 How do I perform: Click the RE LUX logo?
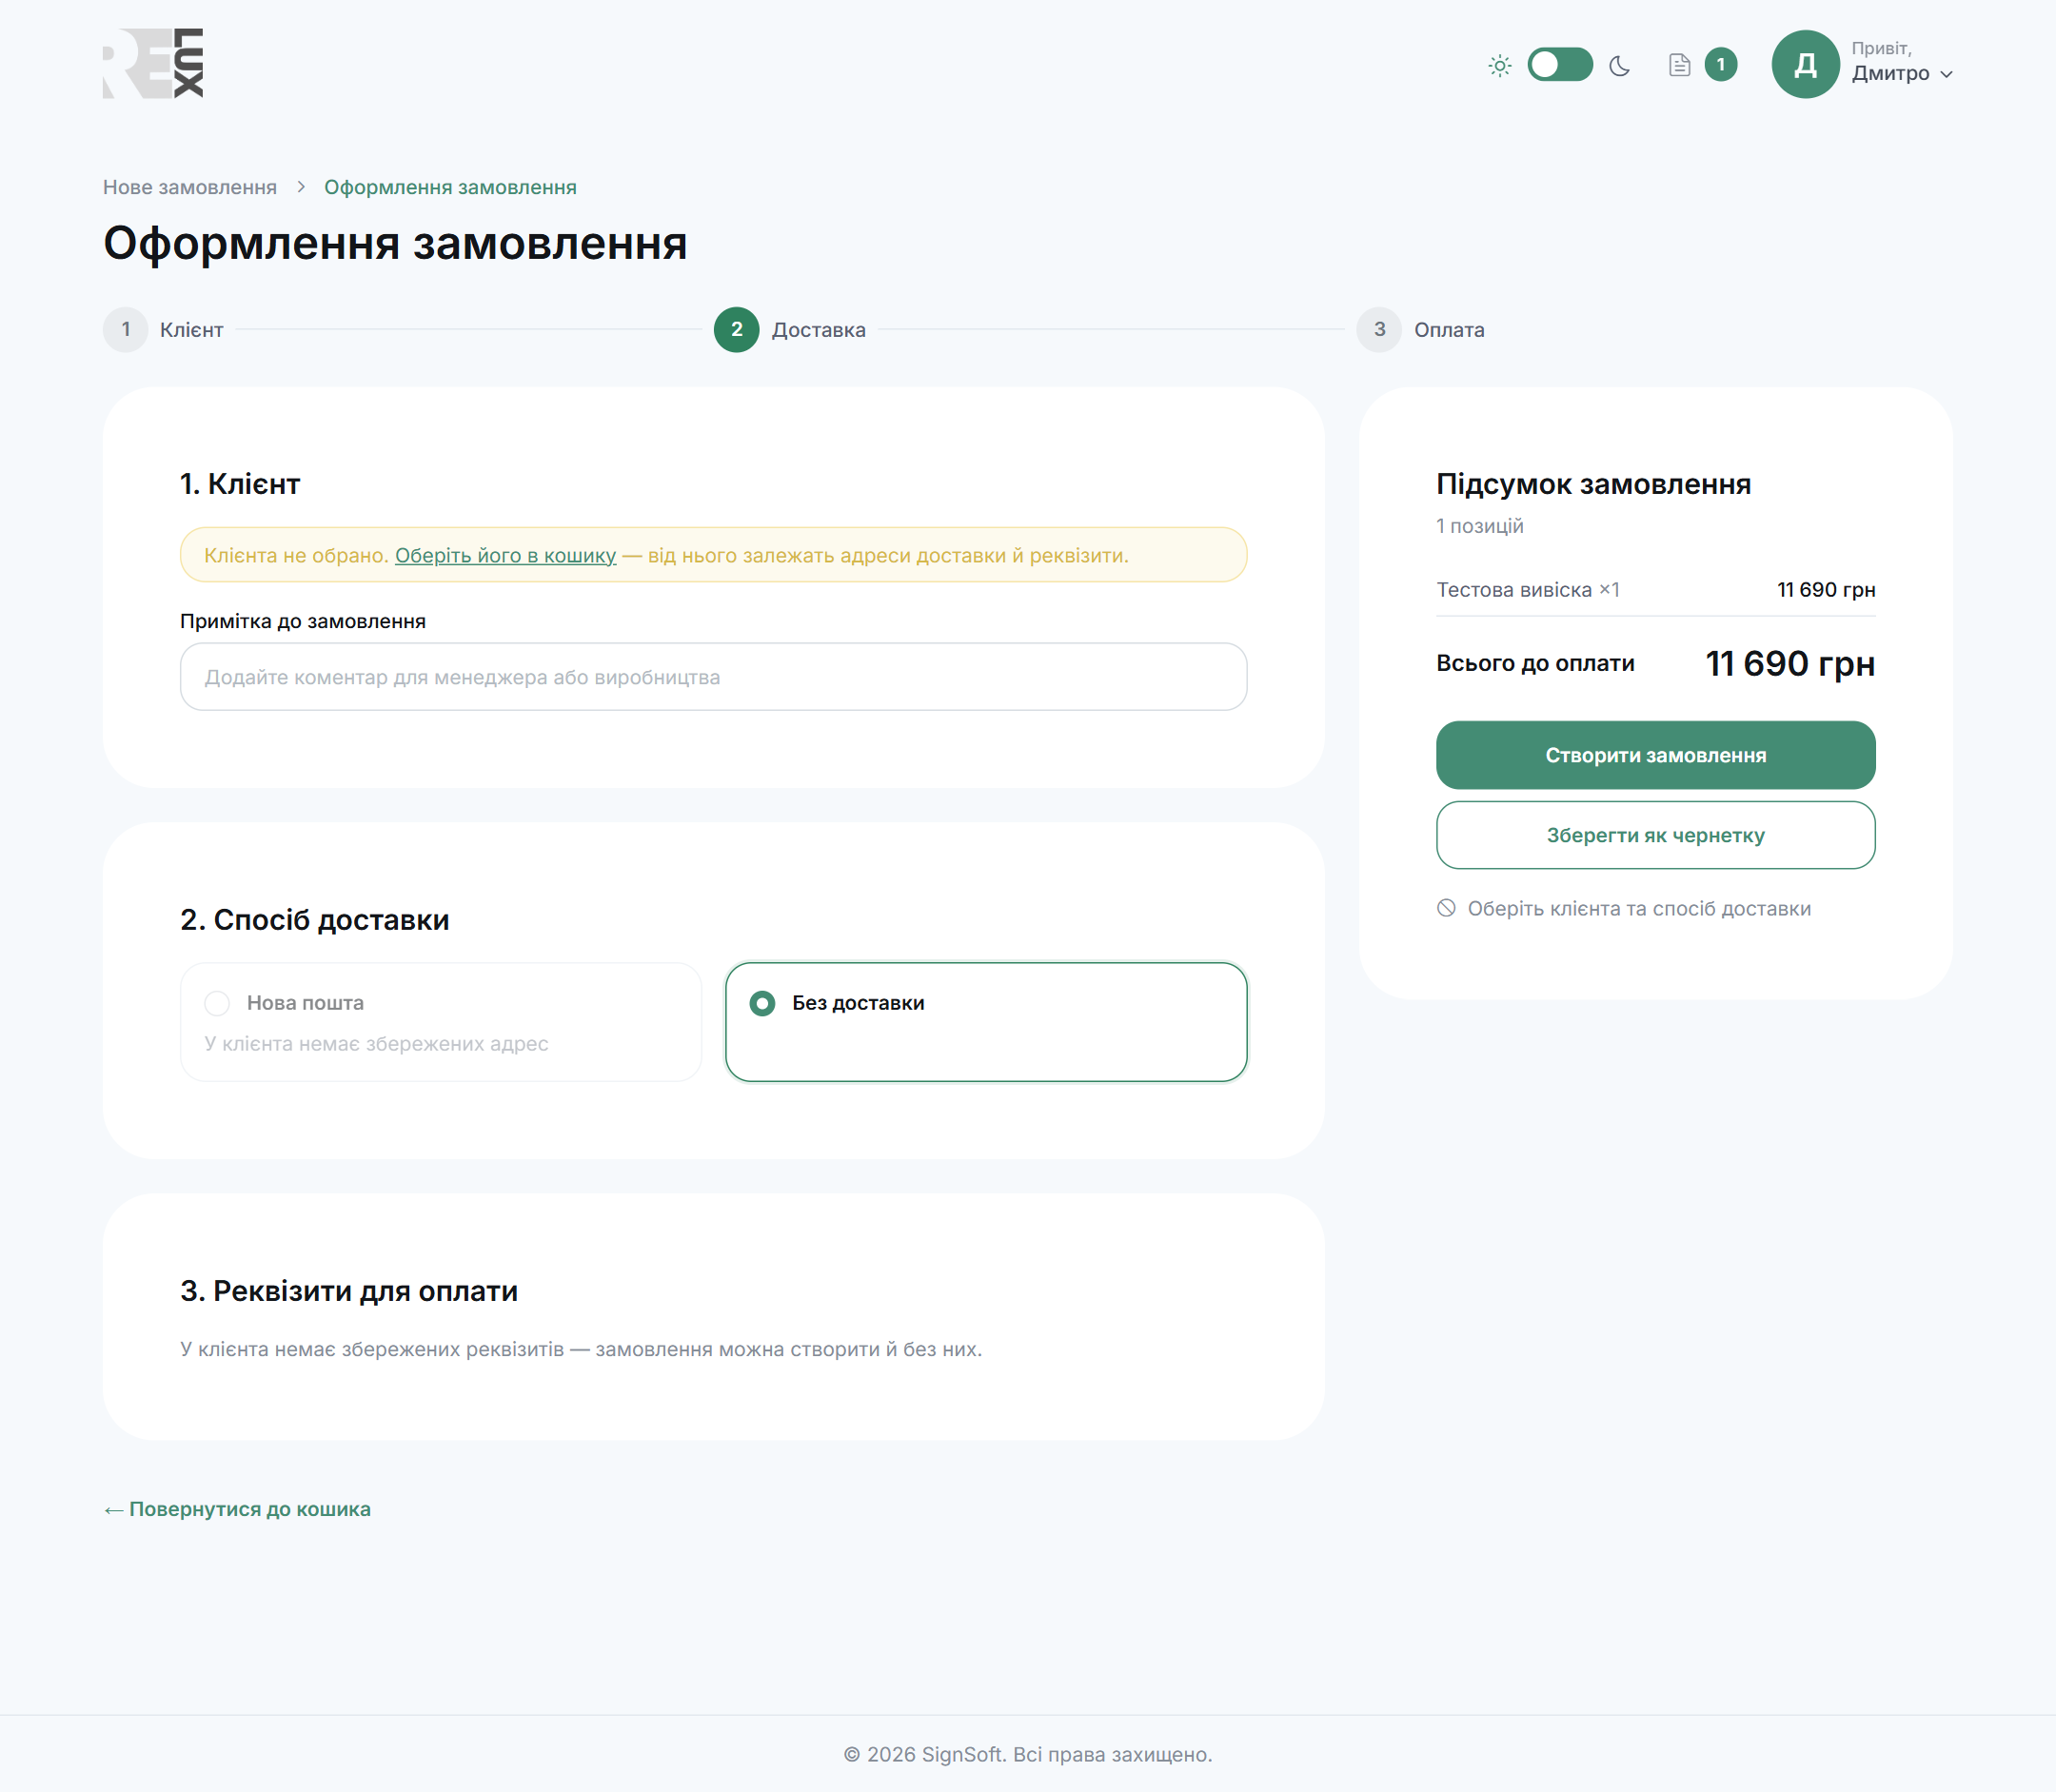click(153, 64)
